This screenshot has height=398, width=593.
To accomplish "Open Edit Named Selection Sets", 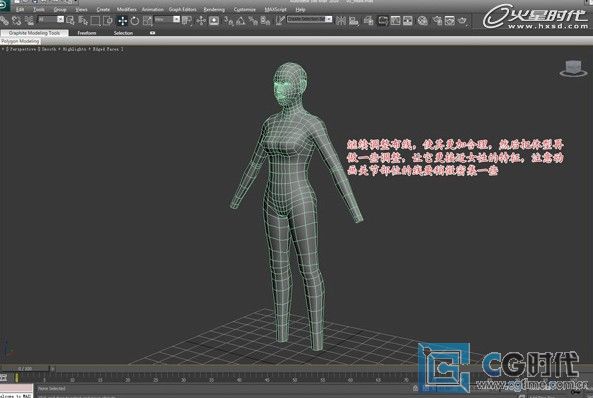I will pos(280,20).
